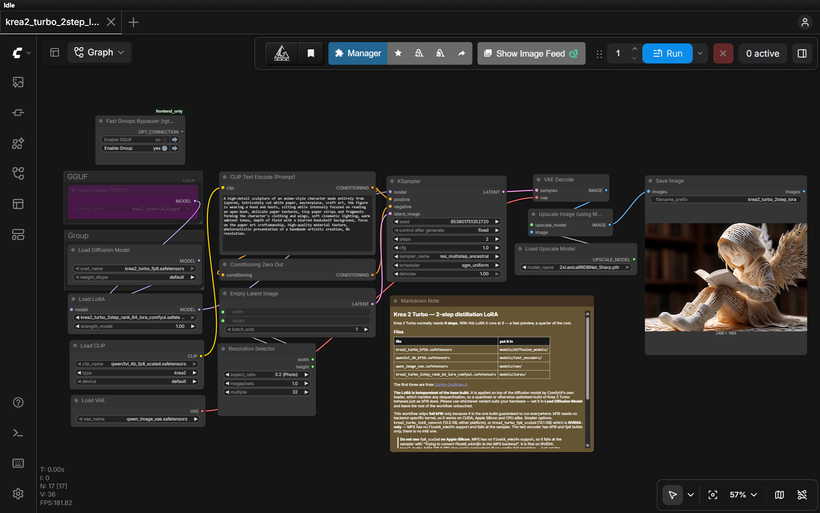Toggle the console terminal icon
Screen dimensions: 820x513
click(18, 432)
